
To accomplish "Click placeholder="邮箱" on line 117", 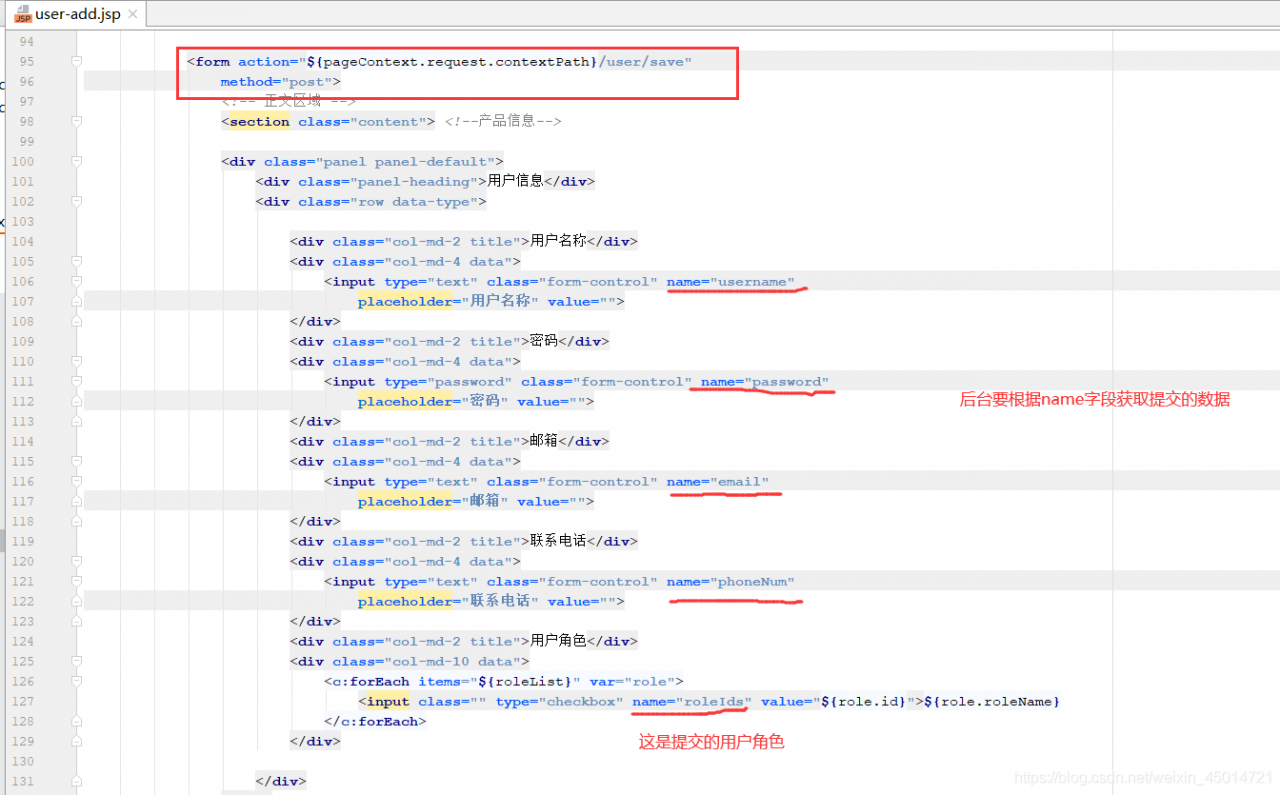I will point(434,502).
